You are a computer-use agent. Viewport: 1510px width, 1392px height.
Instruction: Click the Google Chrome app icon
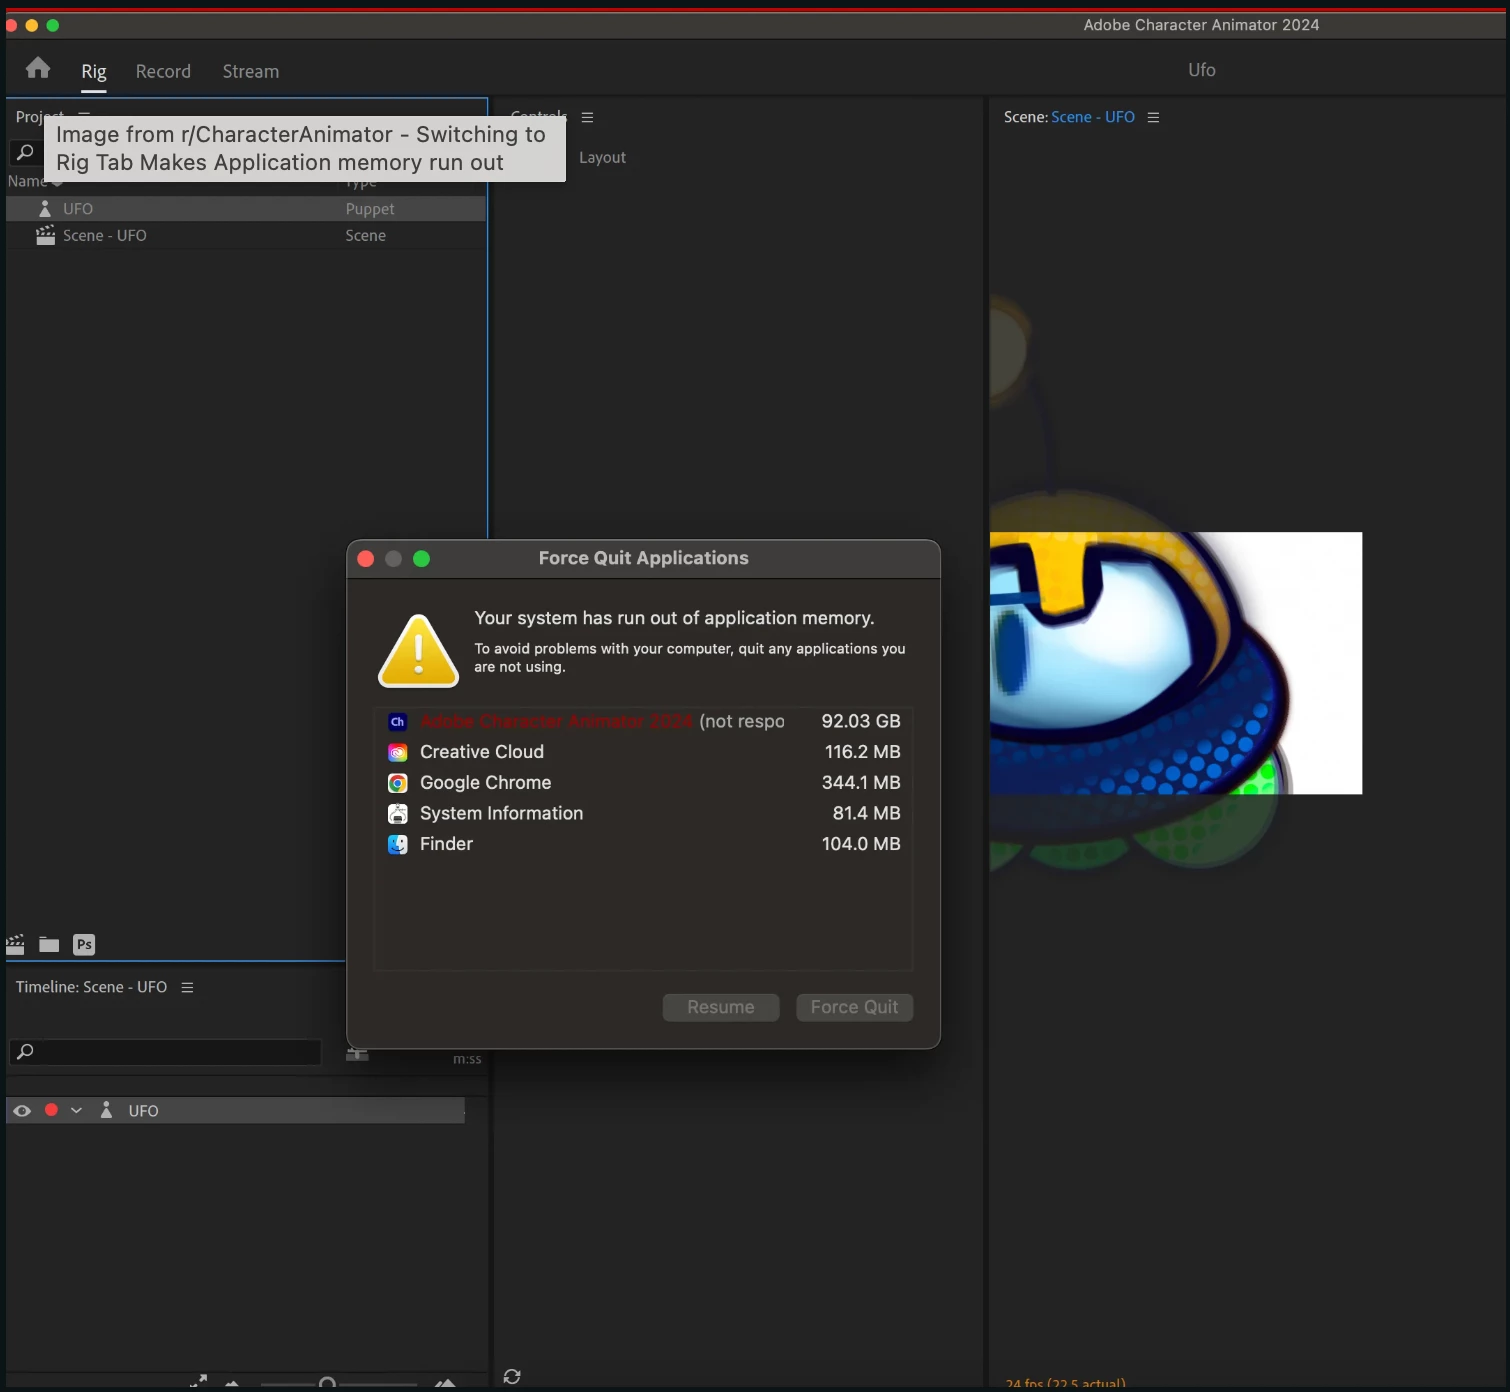398,783
